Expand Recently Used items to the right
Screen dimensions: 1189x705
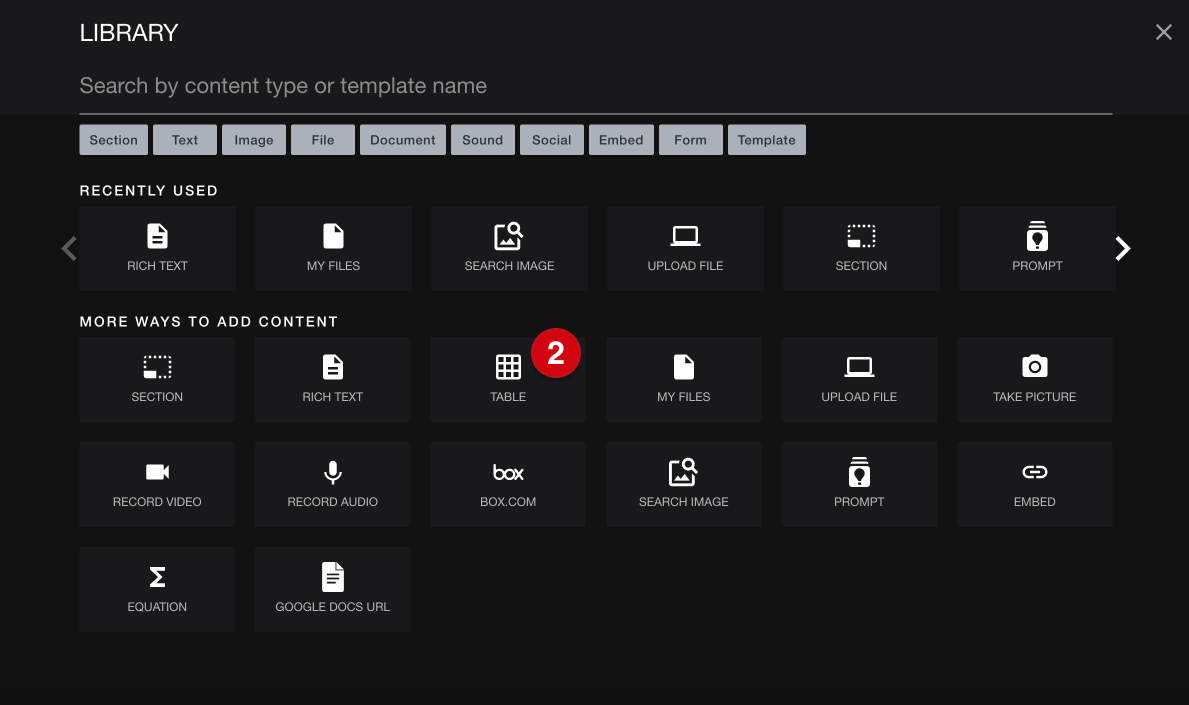click(1122, 248)
